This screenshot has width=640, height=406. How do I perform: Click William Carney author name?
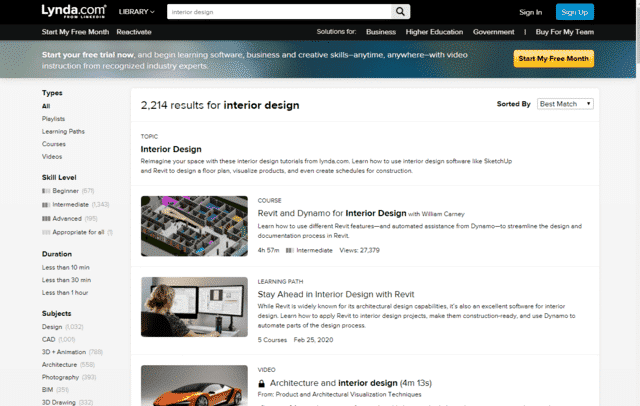[x=443, y=214]
